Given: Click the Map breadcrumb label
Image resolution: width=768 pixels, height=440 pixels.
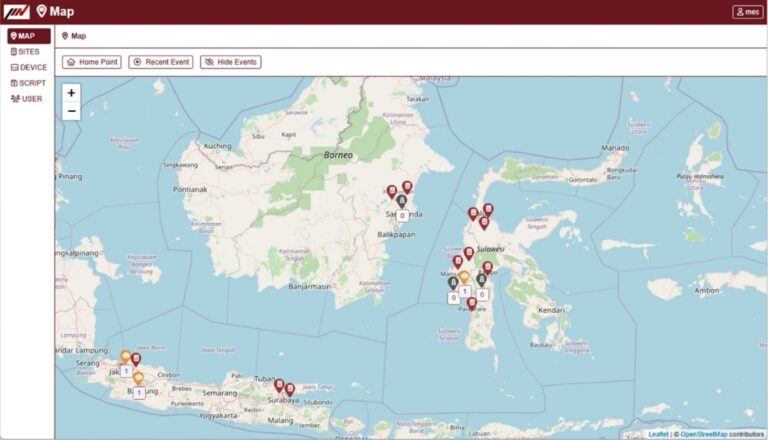Looking at the screenshot, I should 78,36.
